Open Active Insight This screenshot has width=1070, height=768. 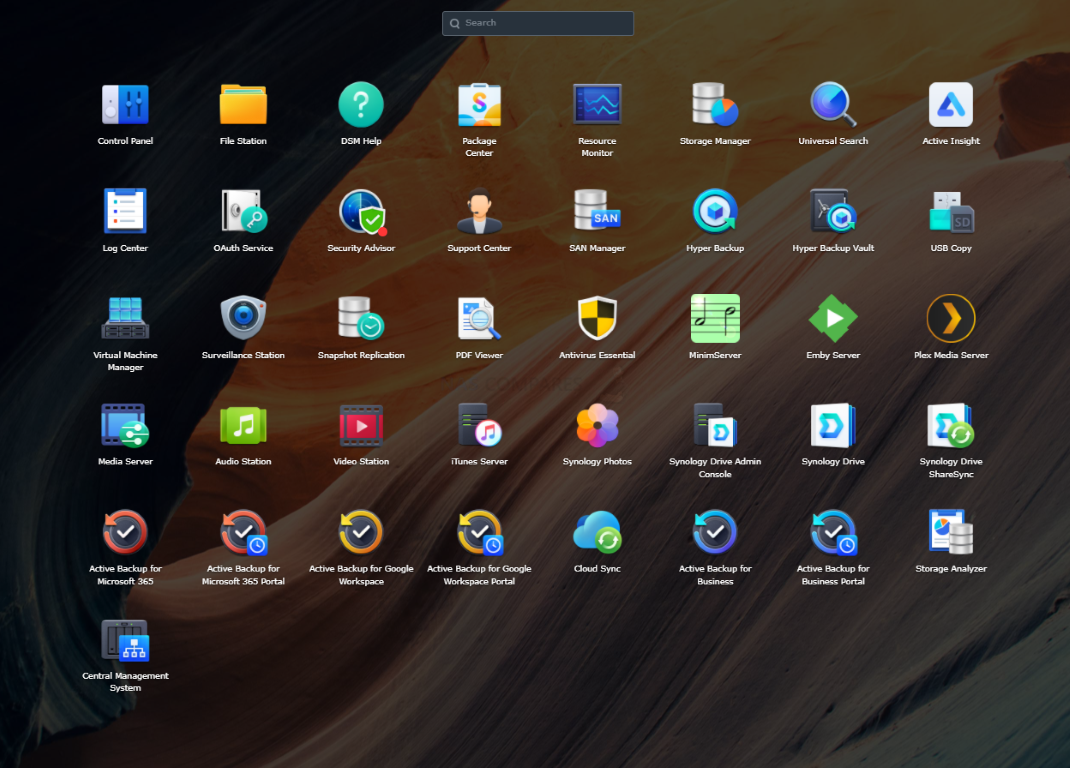click(x=951, y=104)
